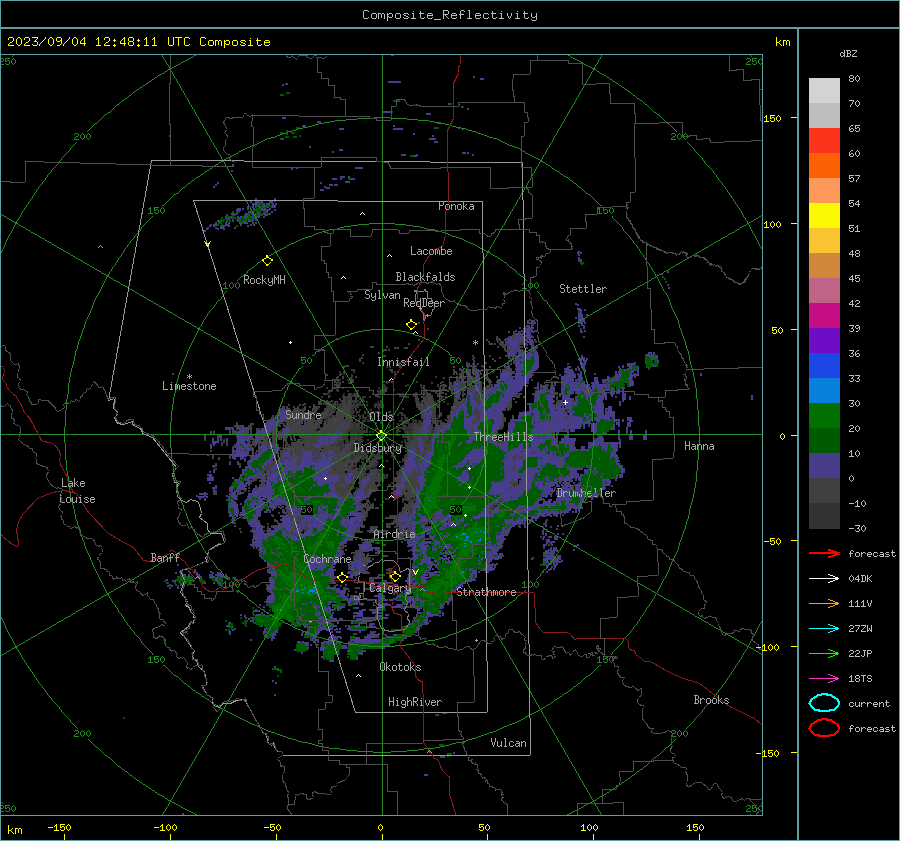Click the asterisk marker above Limestone
This screenshot has width=900, height=841.
[189, 377]
